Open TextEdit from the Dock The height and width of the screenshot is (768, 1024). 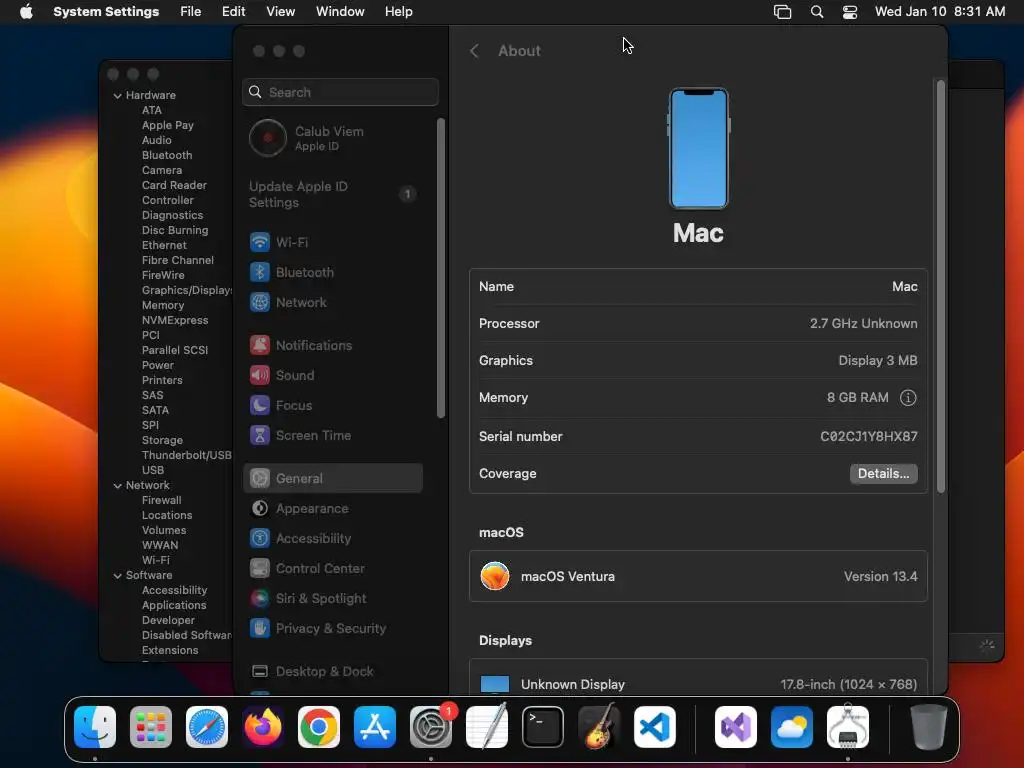[x=487, y=727]
